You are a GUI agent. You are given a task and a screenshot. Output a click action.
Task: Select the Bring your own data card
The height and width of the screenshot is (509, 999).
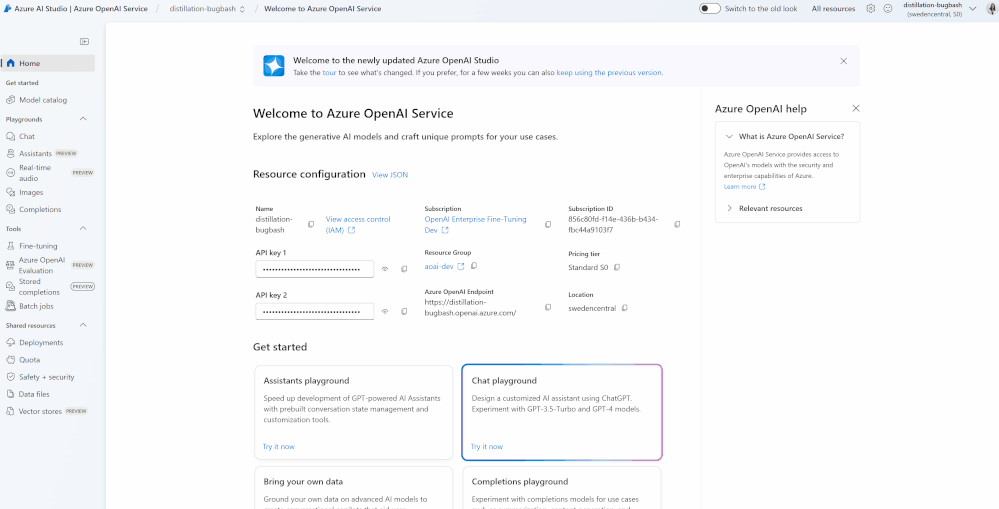click(x=354, y=487)
